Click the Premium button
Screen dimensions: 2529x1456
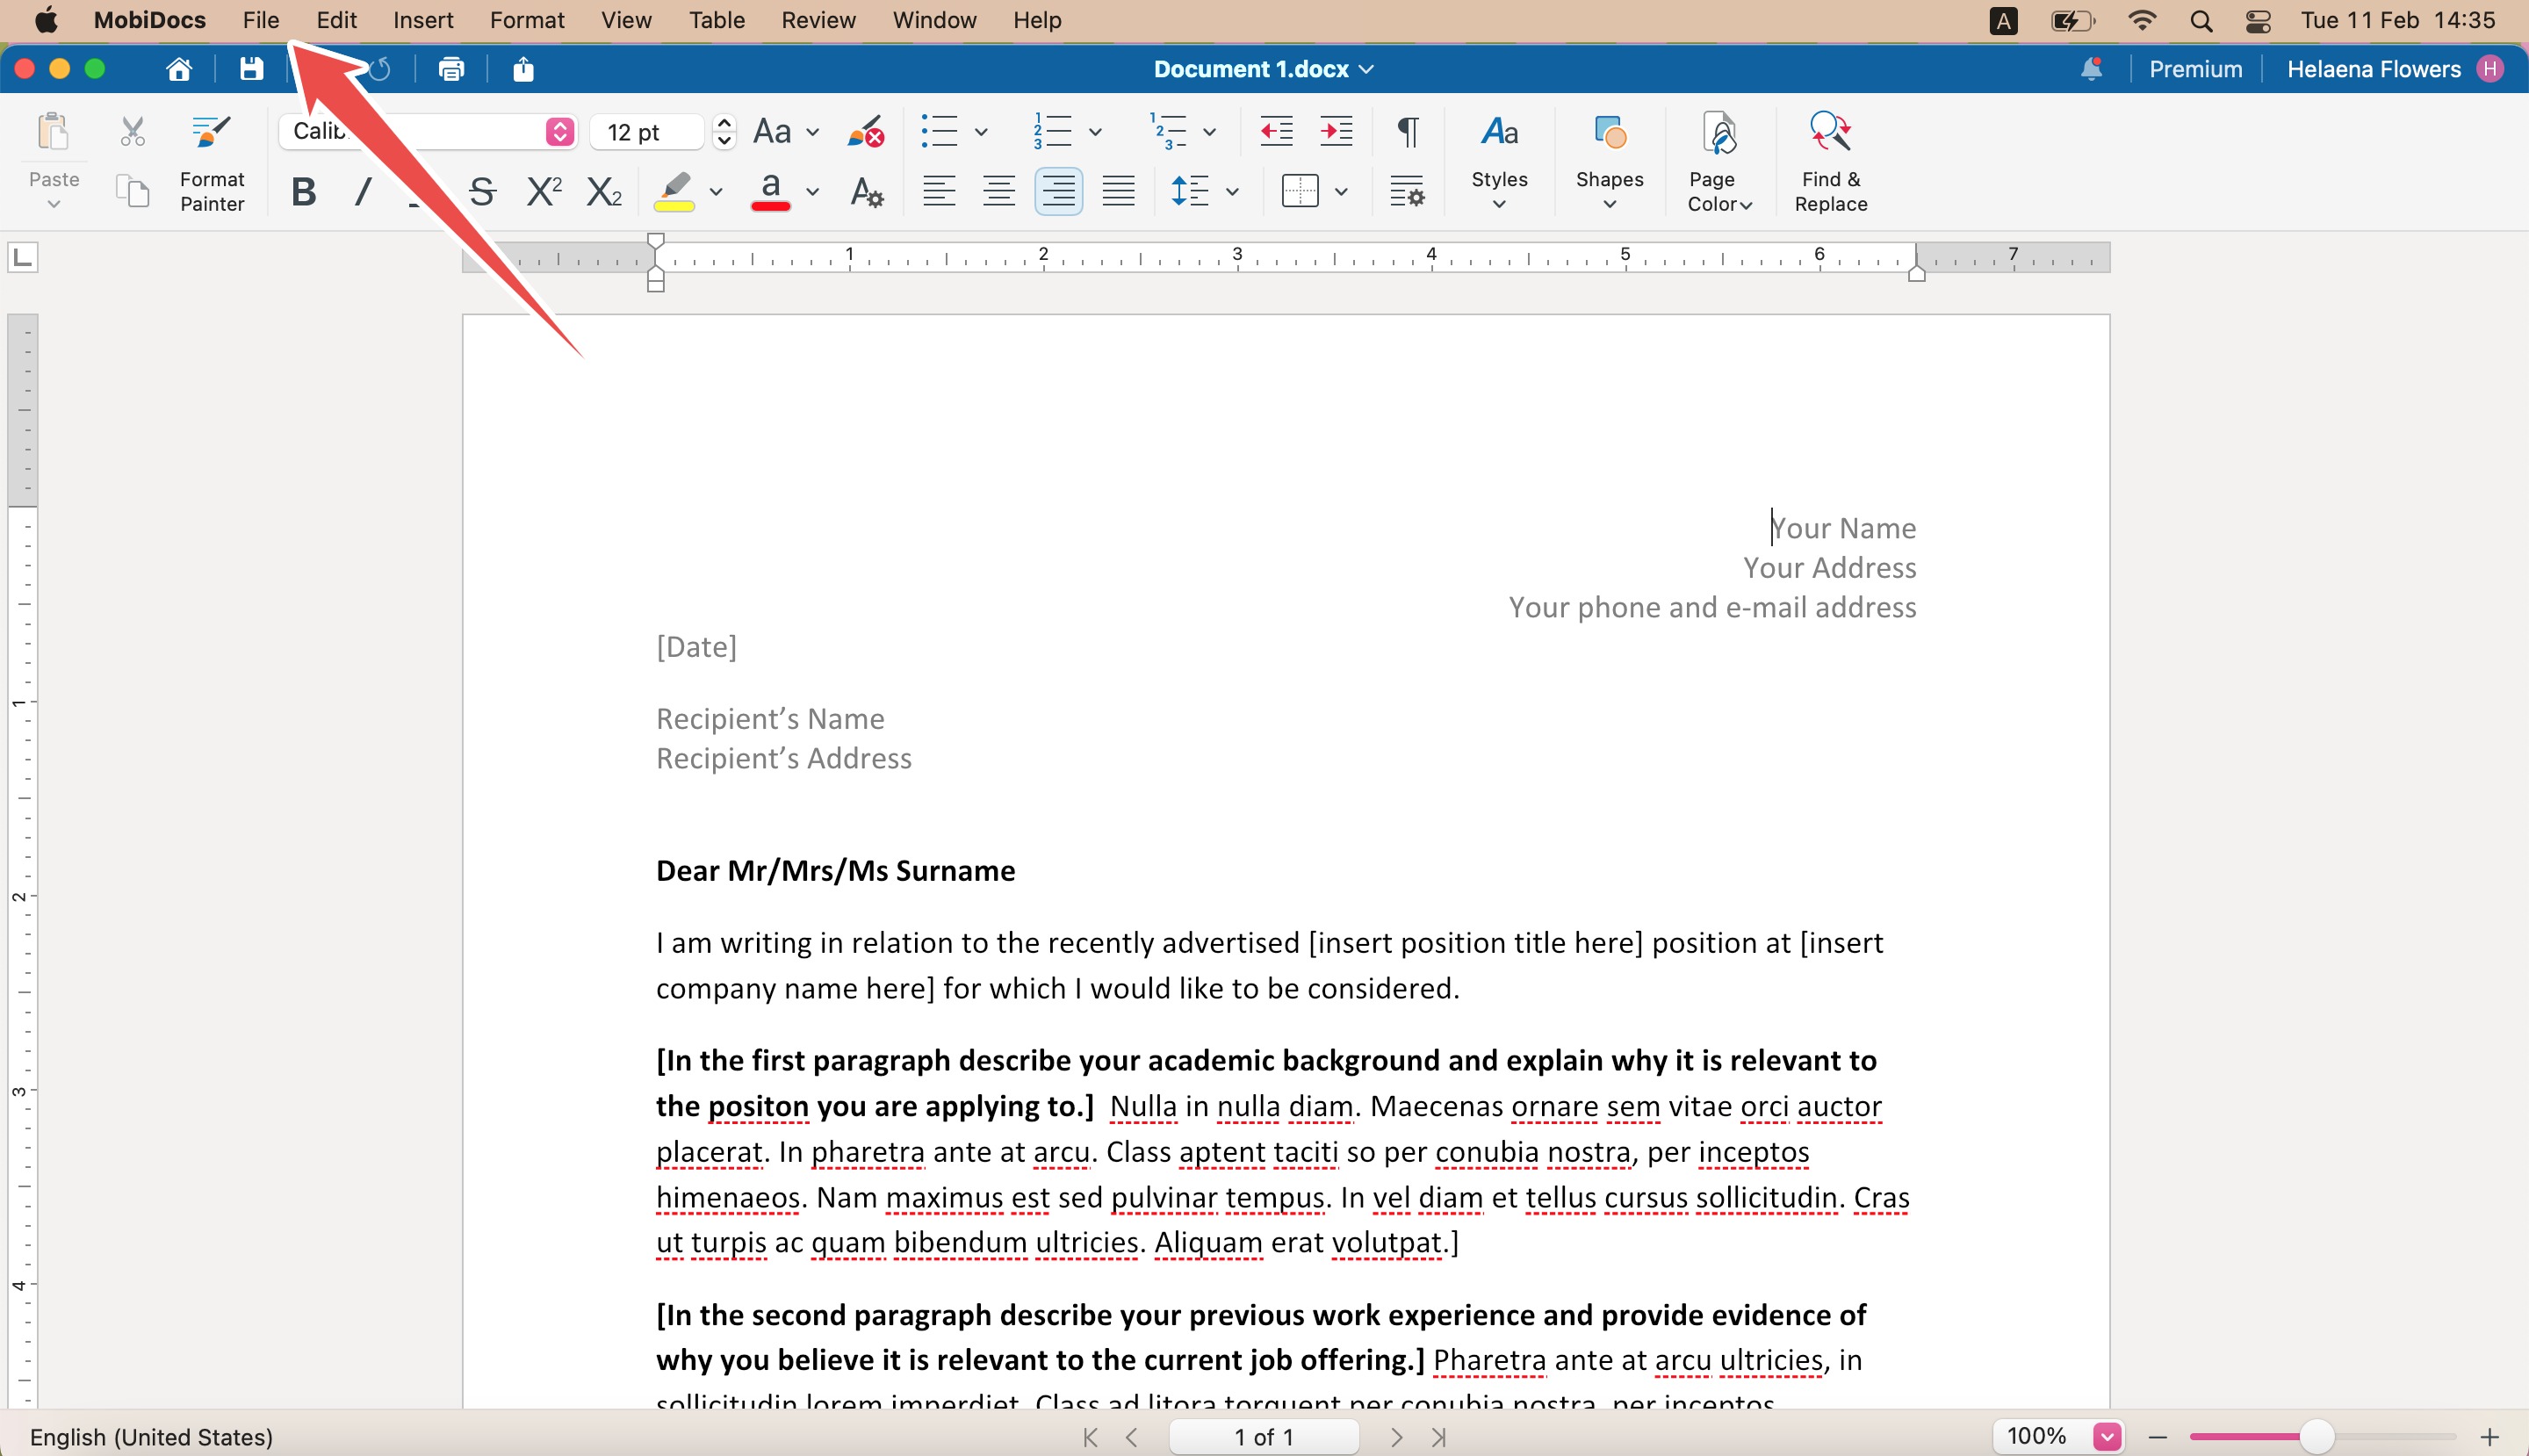(2196, 69)
